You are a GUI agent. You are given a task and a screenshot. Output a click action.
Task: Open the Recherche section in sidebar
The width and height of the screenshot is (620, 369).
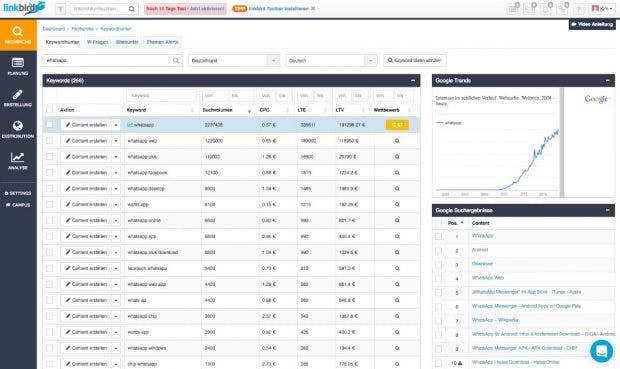coord(18,35)
